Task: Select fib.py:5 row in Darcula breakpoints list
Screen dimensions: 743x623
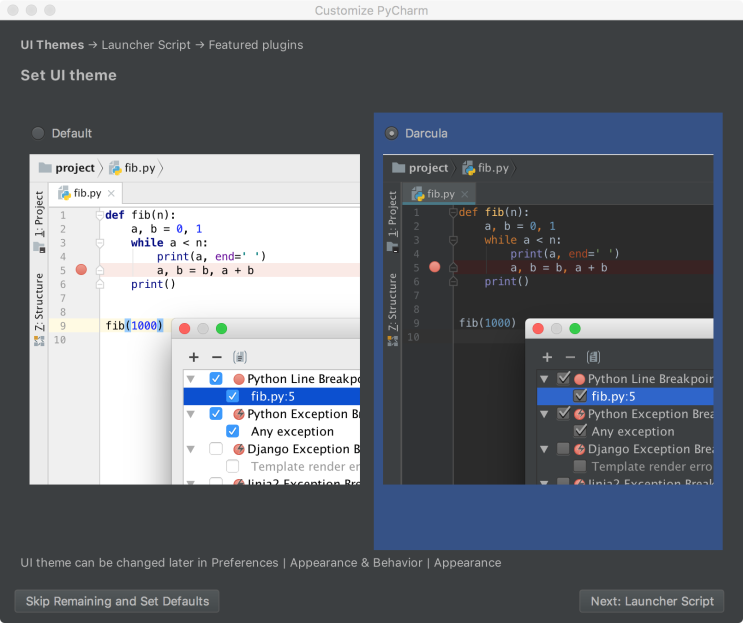Action: click(x=625, y=396)
